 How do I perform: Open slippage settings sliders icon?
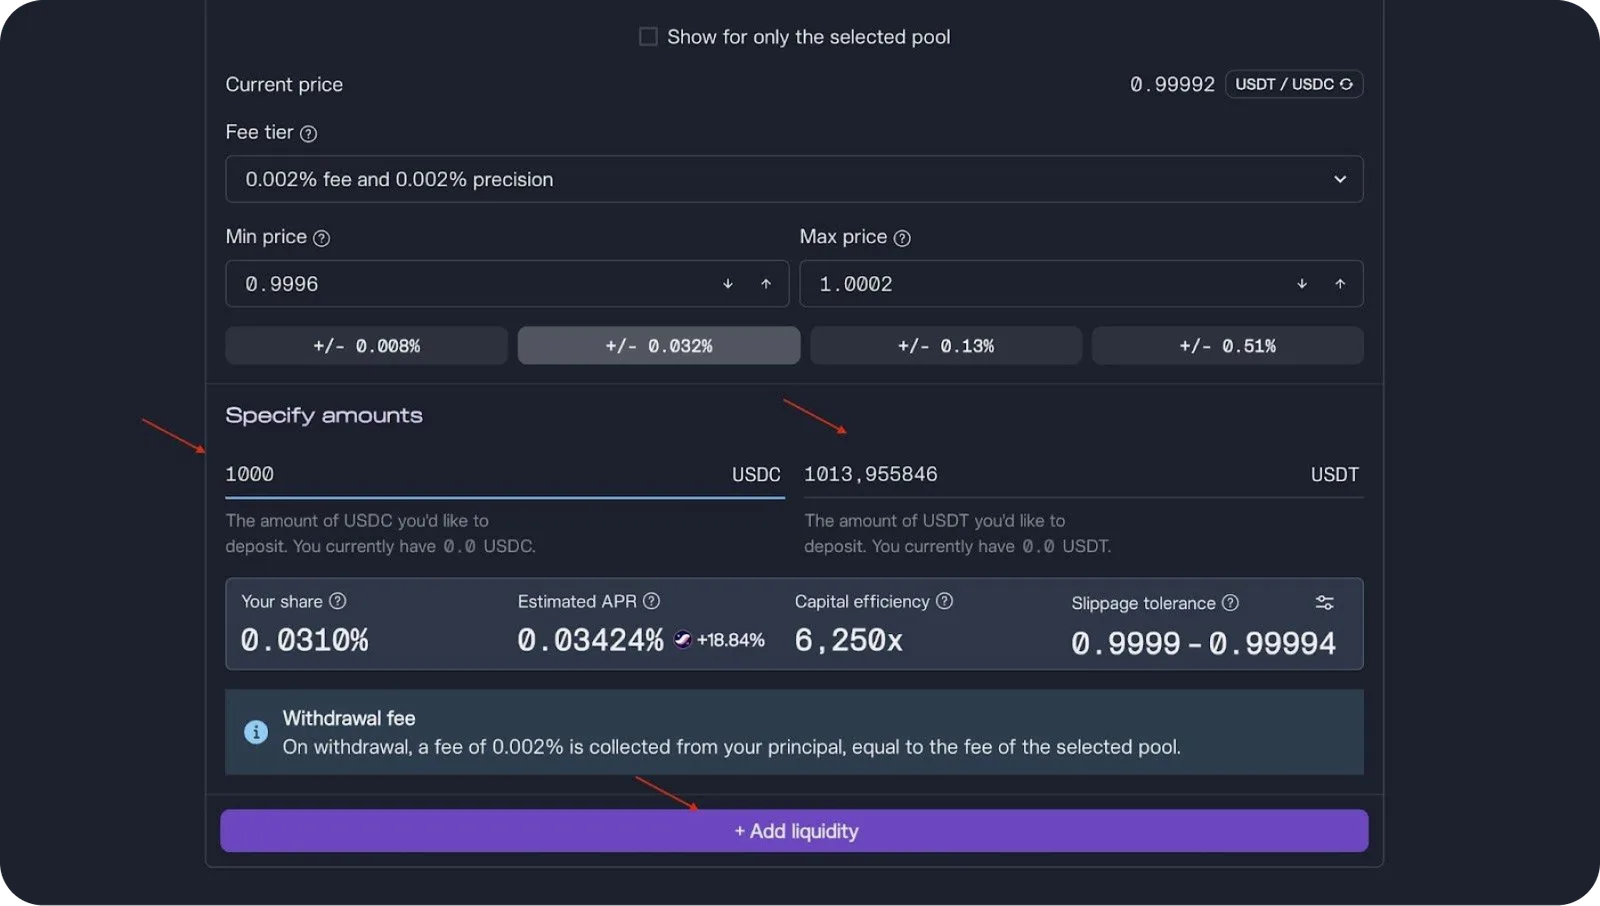coord(1324,603)
